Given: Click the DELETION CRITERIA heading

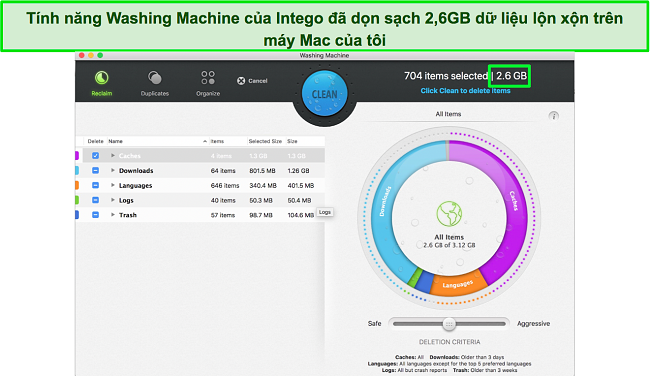Looking at the screenshot, I should [x=449, y=342].
